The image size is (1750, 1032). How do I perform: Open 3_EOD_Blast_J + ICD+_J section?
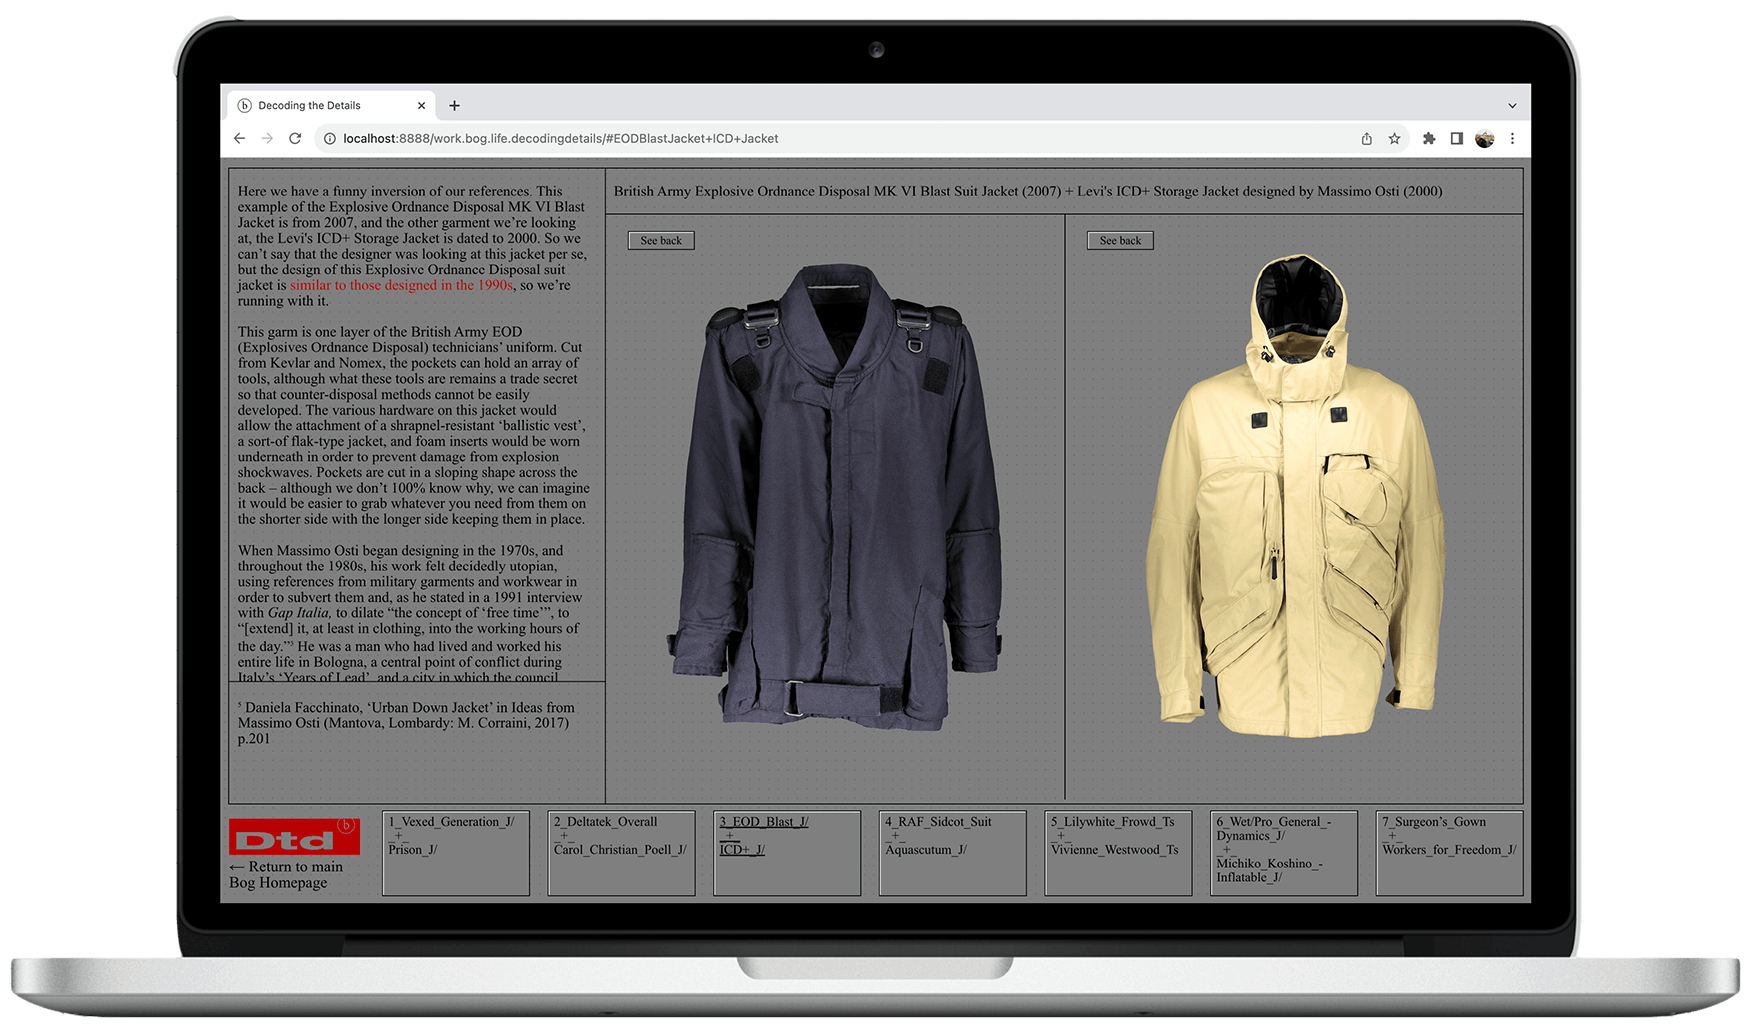click(787, 853)
